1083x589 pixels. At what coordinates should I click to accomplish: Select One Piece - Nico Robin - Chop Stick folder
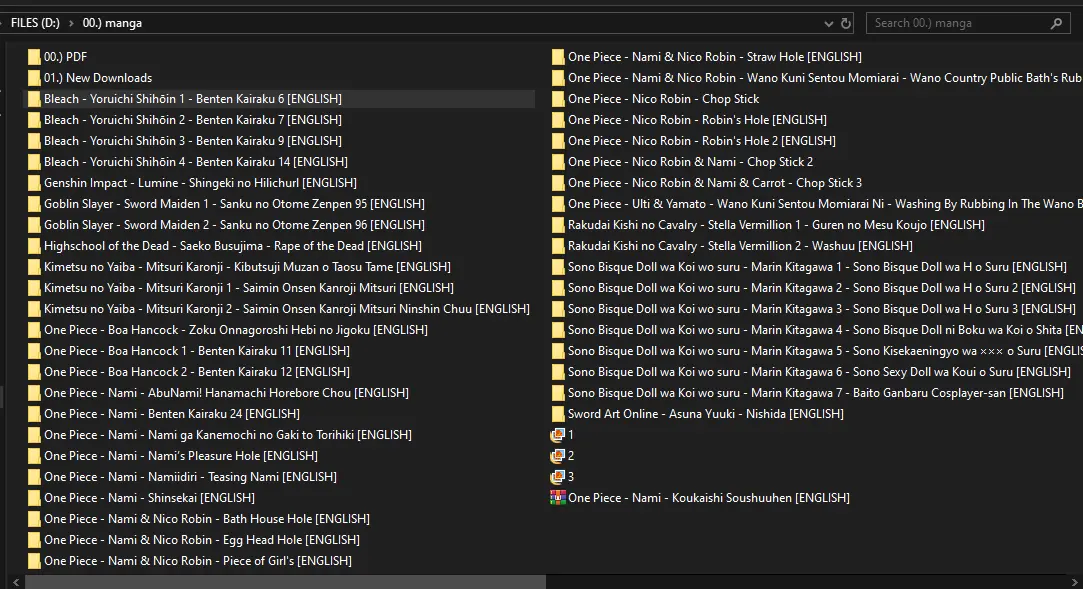point(655,99)
